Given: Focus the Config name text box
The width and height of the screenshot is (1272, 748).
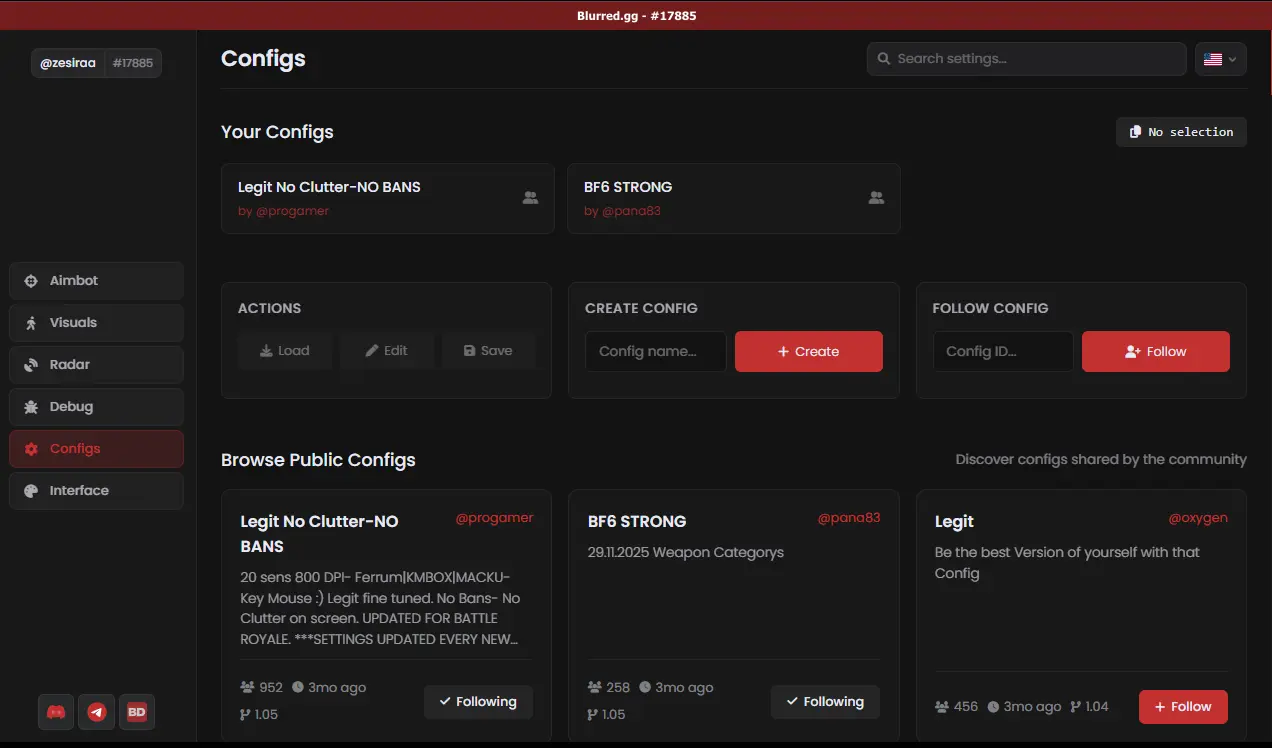Looking at the screenshot, I should point(655,352).
